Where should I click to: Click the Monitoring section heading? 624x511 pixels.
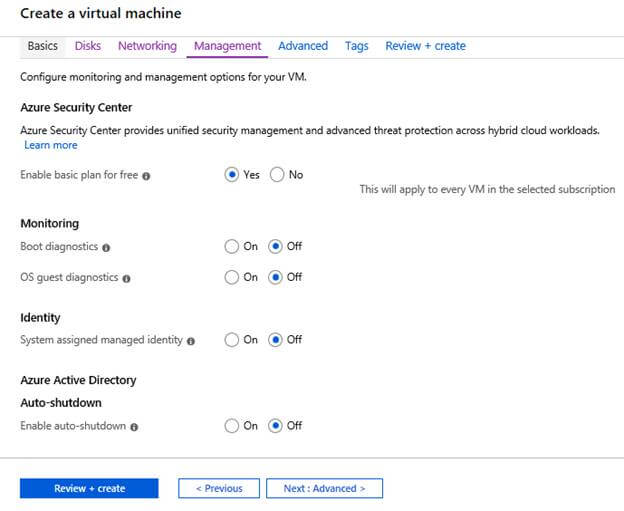(50, 223)
